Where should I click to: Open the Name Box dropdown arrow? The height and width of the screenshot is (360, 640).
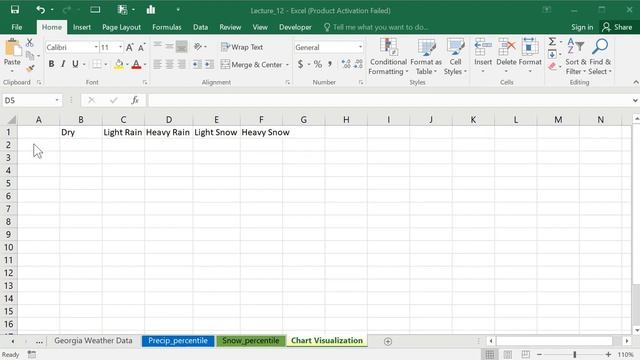(57, 100)
